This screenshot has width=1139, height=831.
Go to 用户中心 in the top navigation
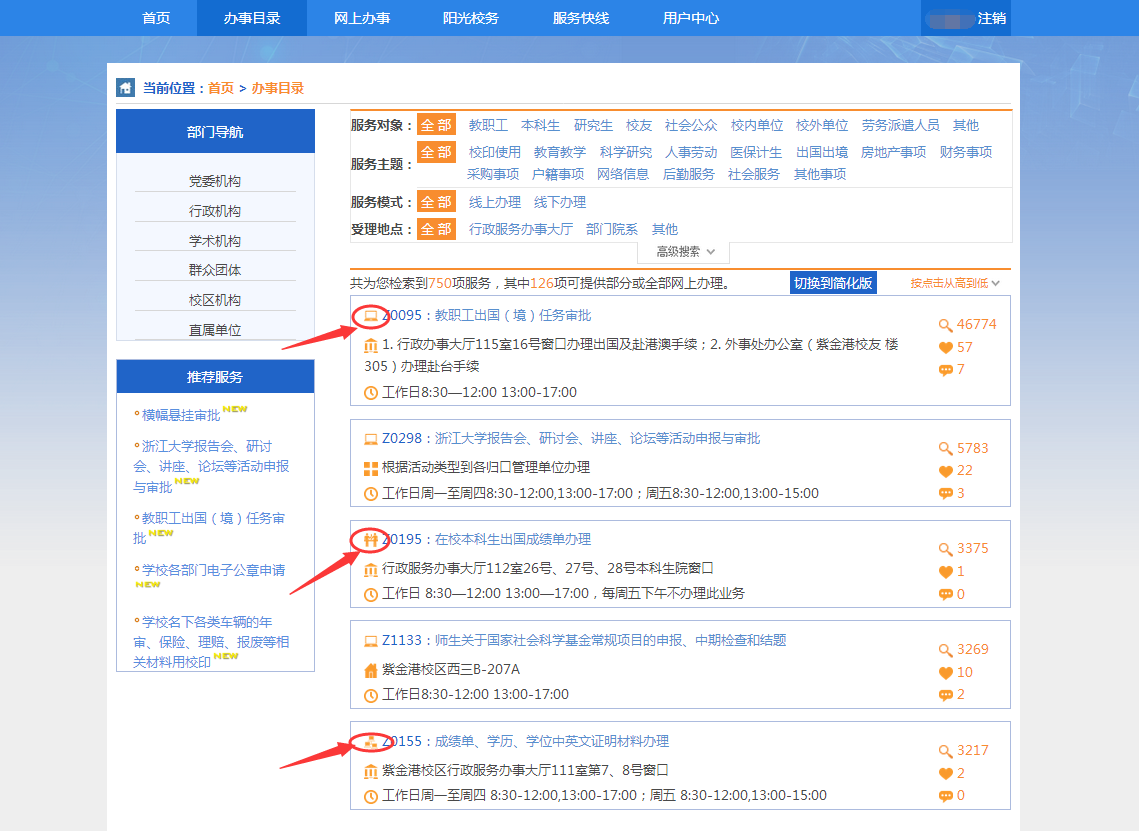click(691, 18)
